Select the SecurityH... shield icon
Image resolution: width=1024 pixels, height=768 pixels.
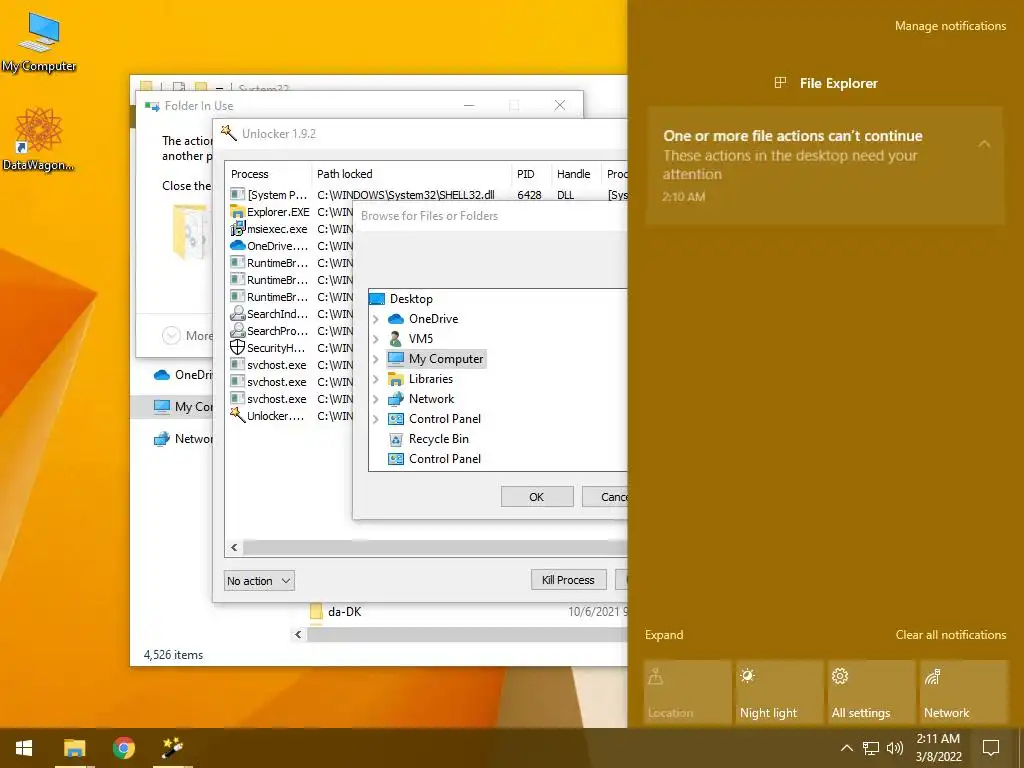click(238, 347)
